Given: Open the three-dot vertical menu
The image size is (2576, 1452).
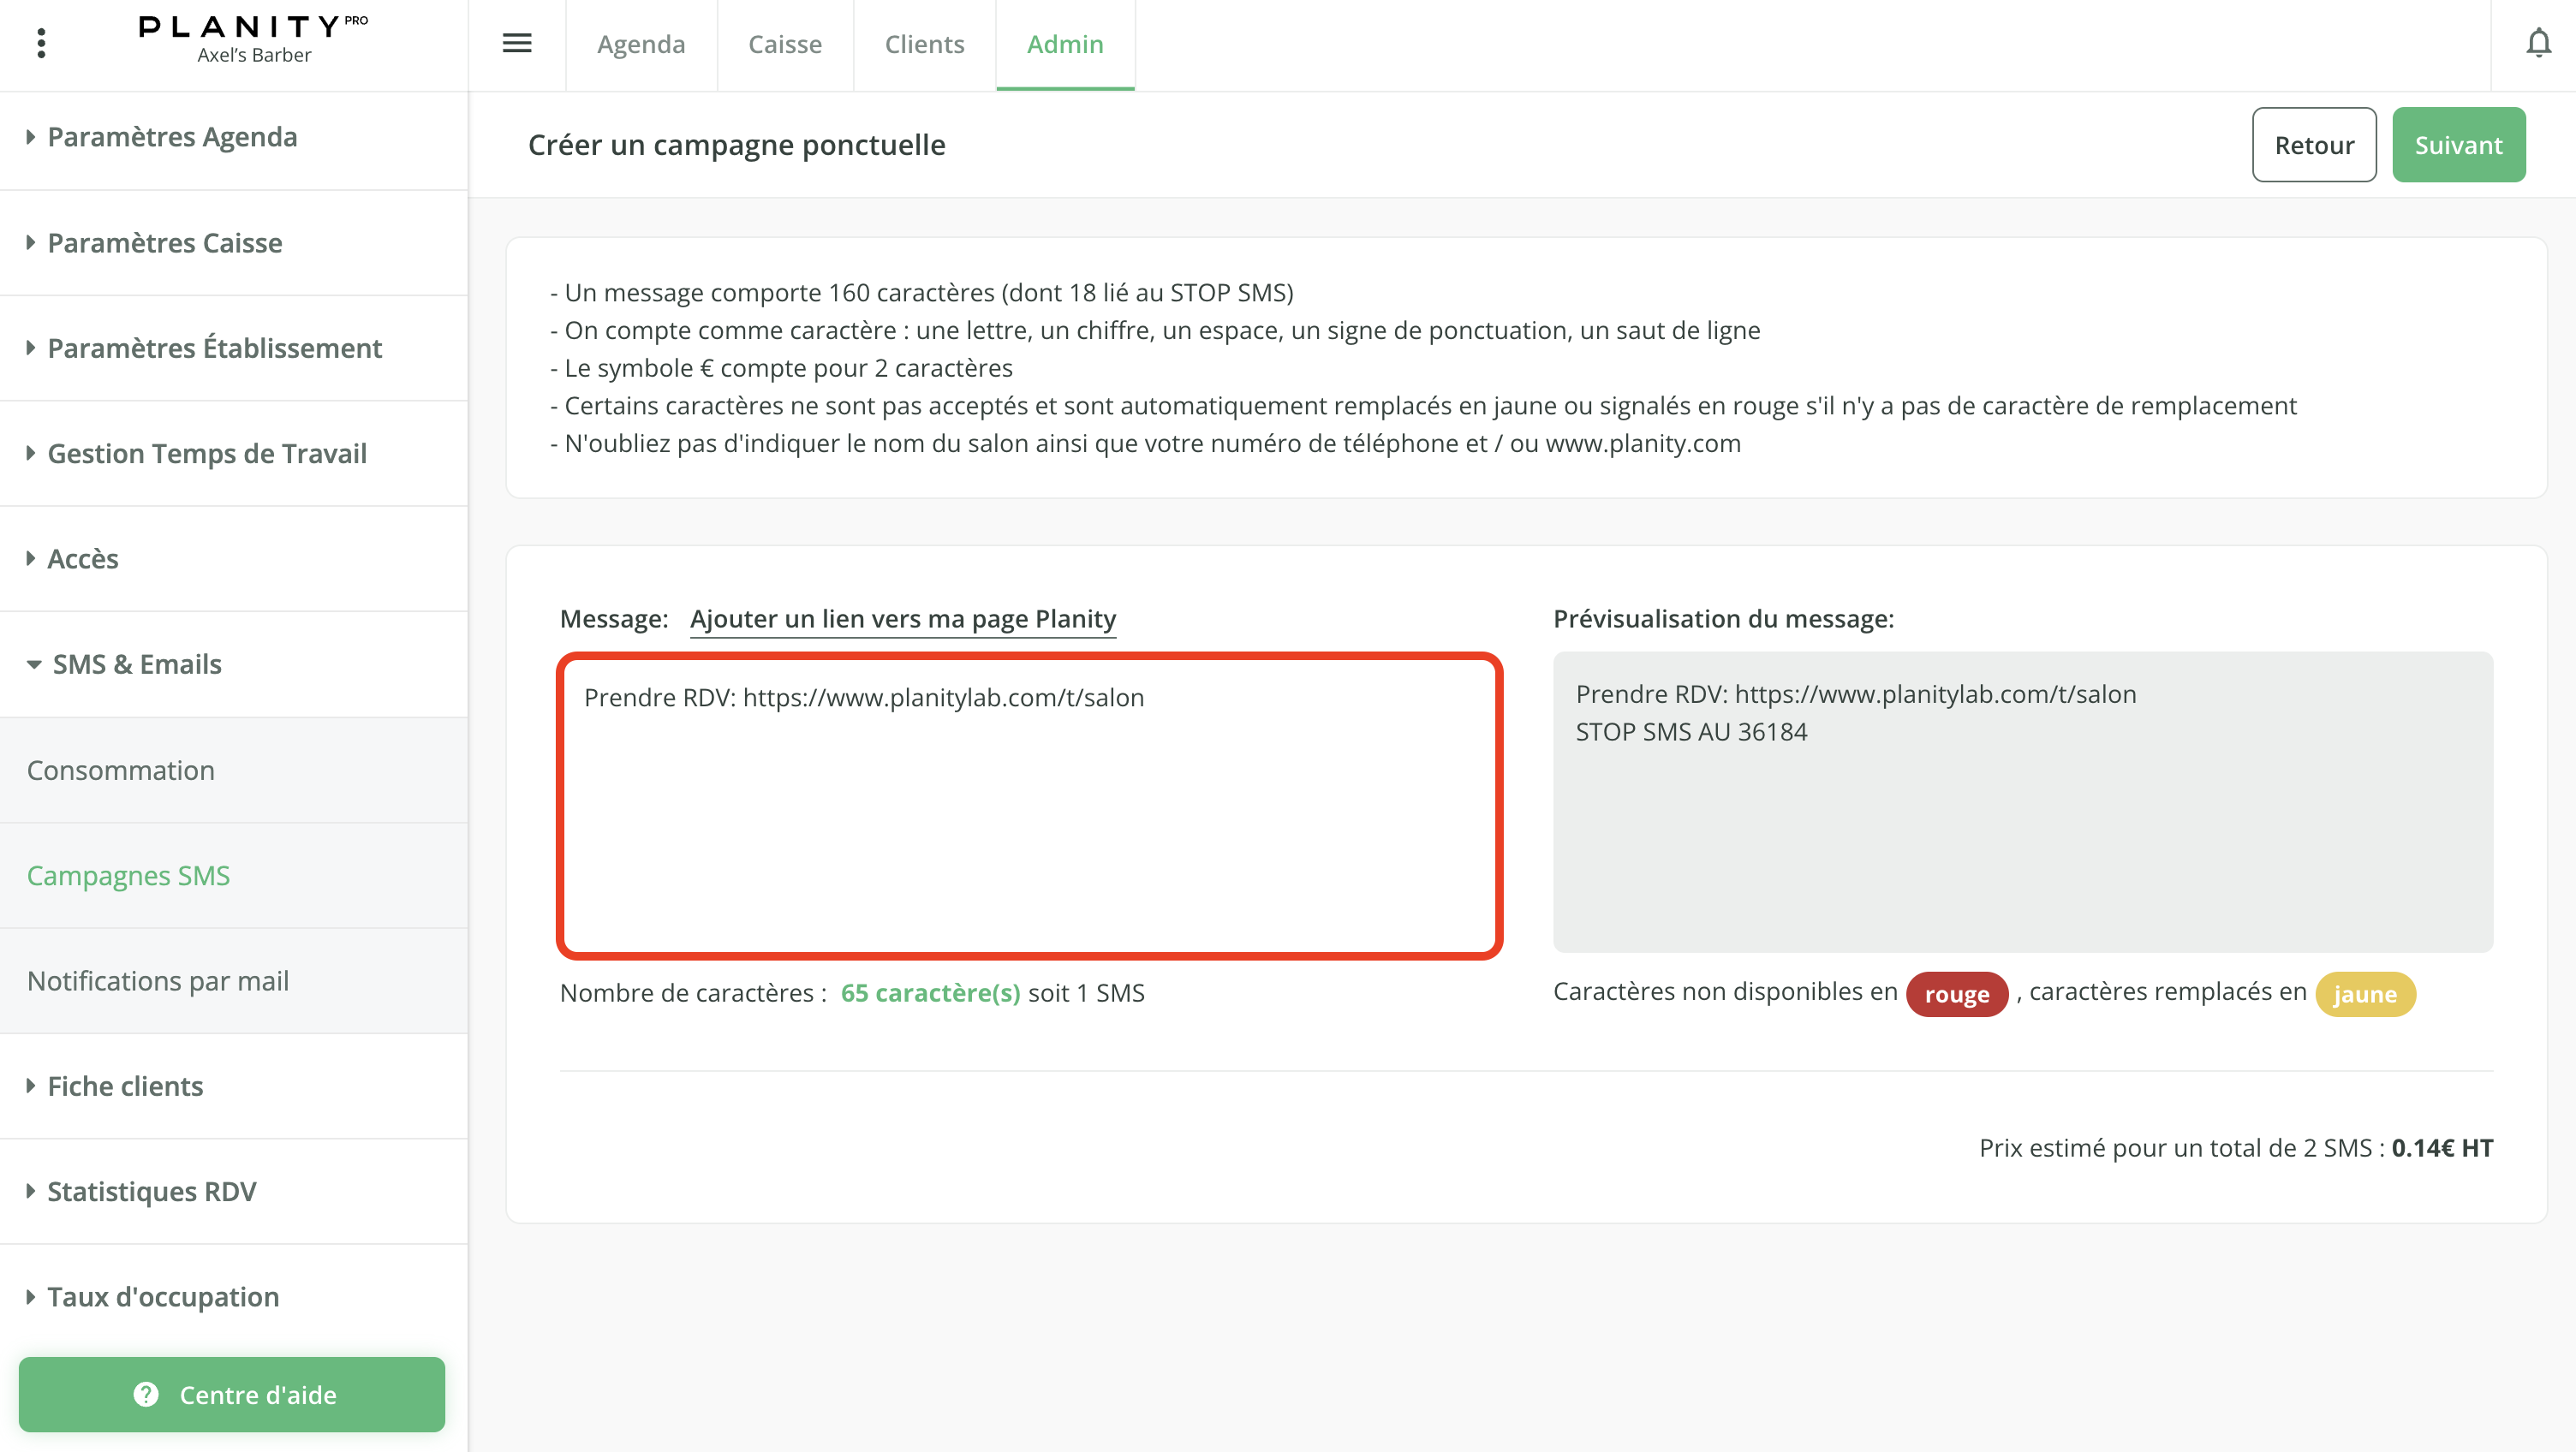Looking at the screenshot, I should click(41, 43).
